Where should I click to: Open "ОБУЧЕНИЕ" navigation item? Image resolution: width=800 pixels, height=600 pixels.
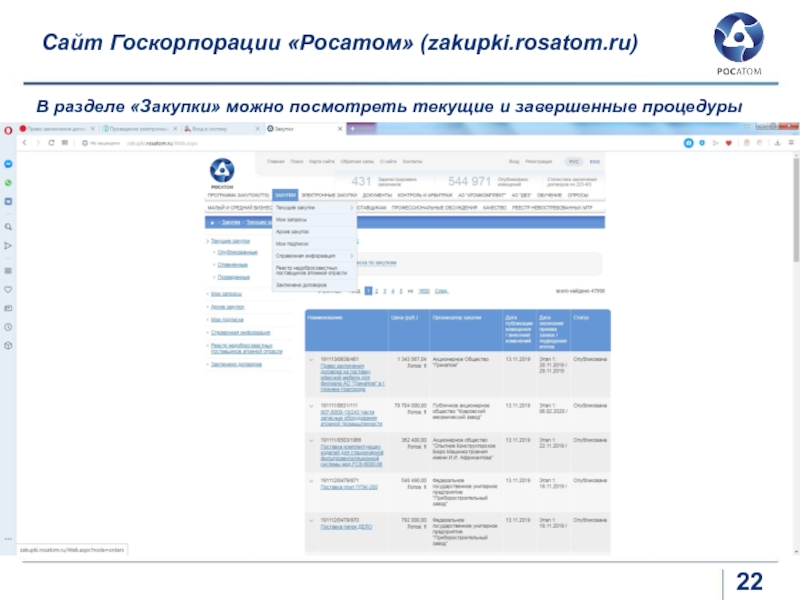(x=549, y=195)
